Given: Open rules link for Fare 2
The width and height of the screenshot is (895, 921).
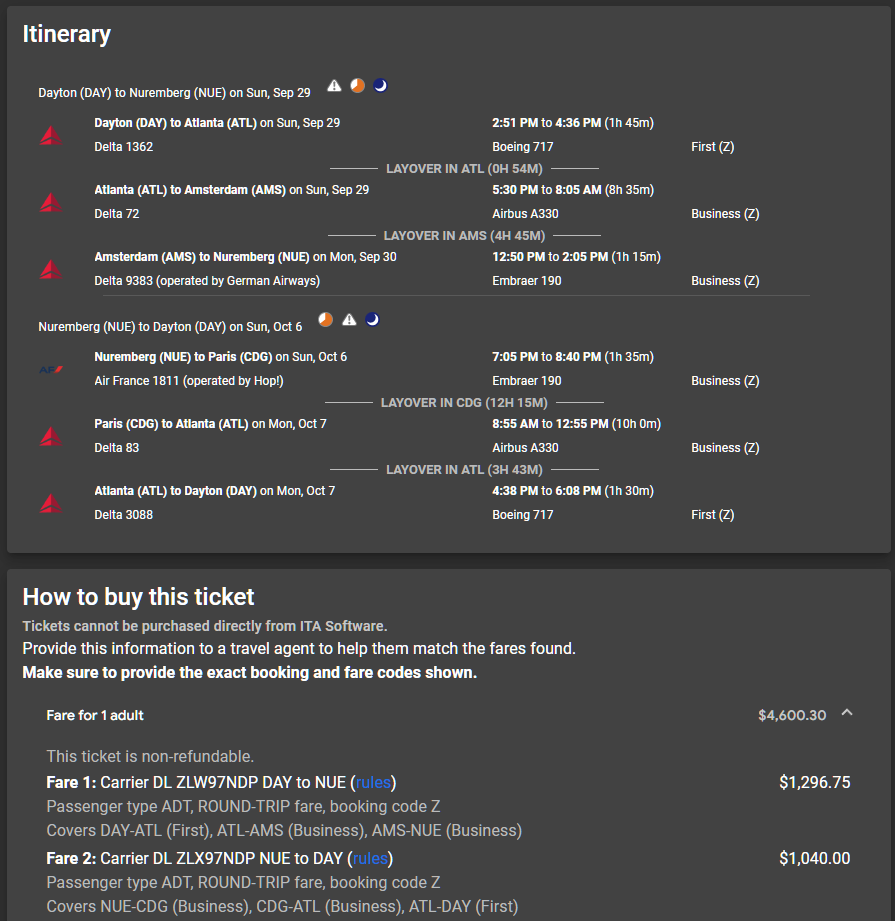Looking at the screenshot, I should (370, 858).
